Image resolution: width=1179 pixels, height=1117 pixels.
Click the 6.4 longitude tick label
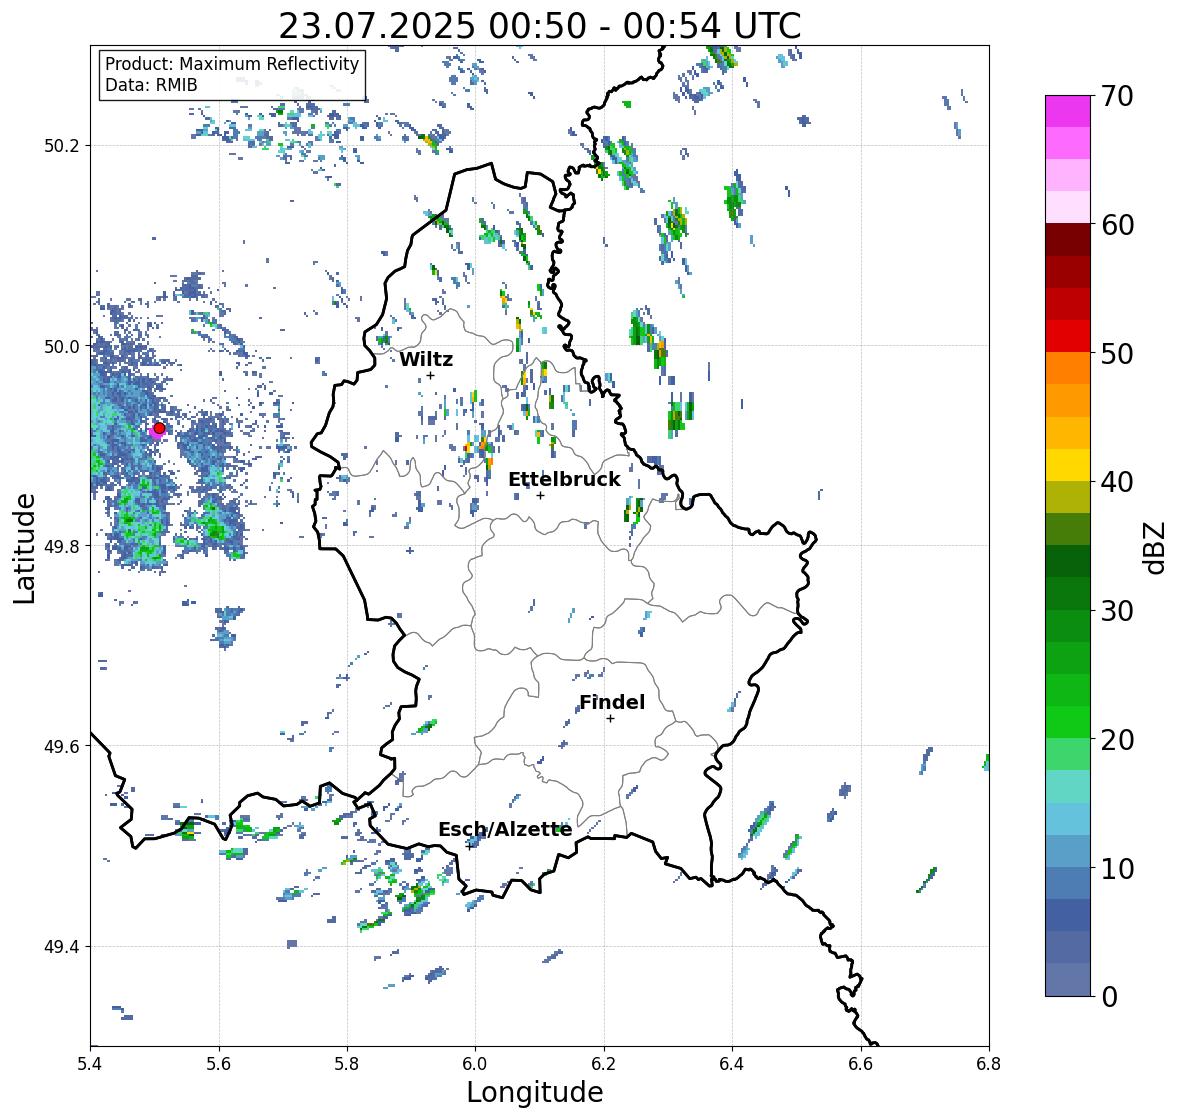coord(732,1064)
